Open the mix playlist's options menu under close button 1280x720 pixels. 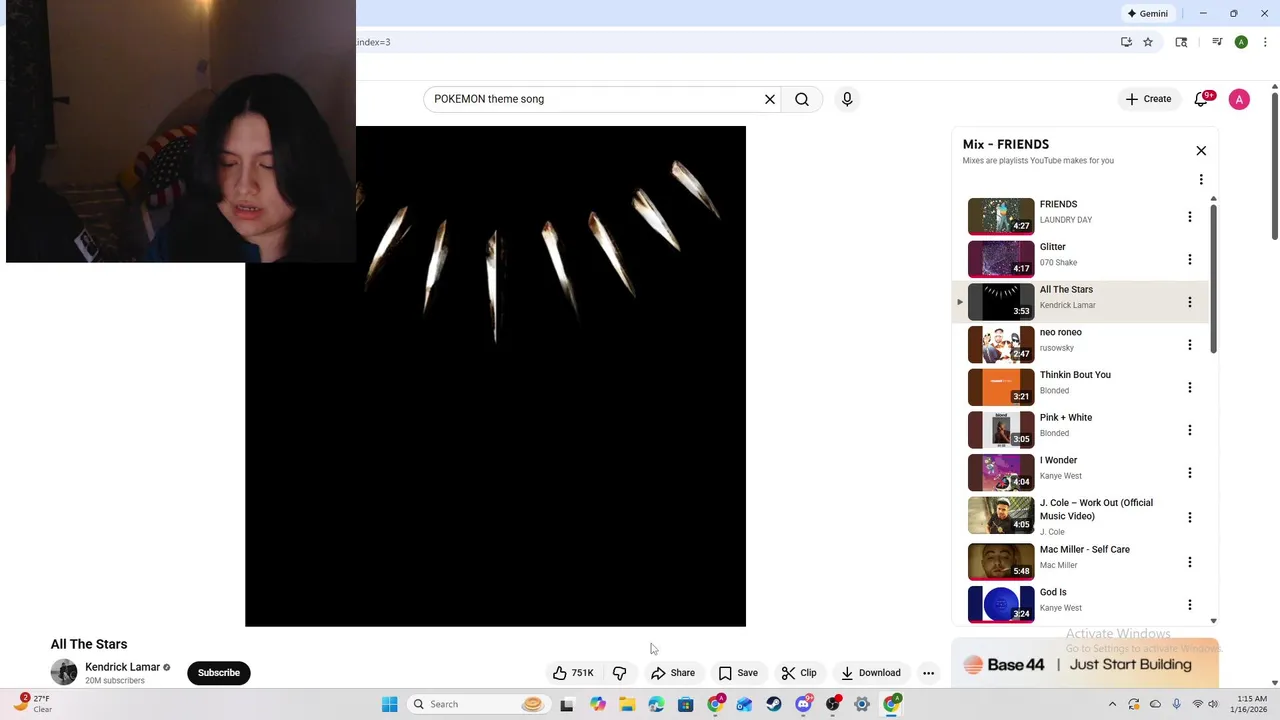click(x=1201, y=180)
